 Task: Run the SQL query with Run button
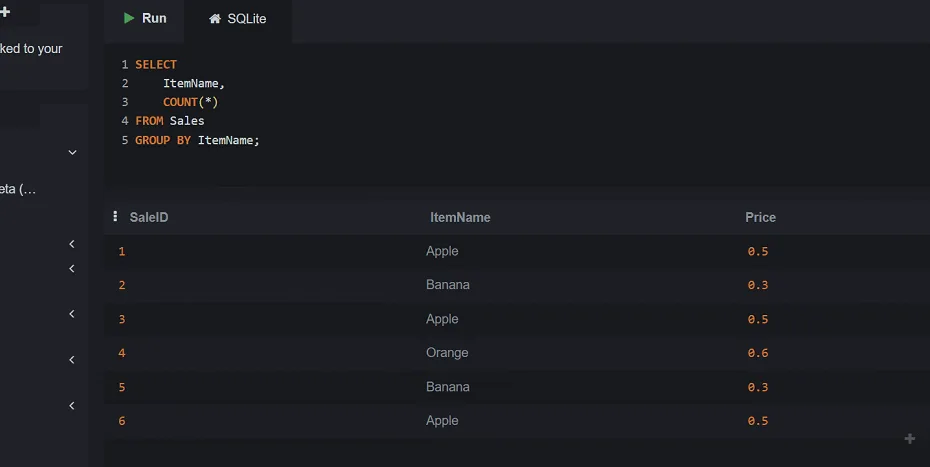tap(144, 19)
